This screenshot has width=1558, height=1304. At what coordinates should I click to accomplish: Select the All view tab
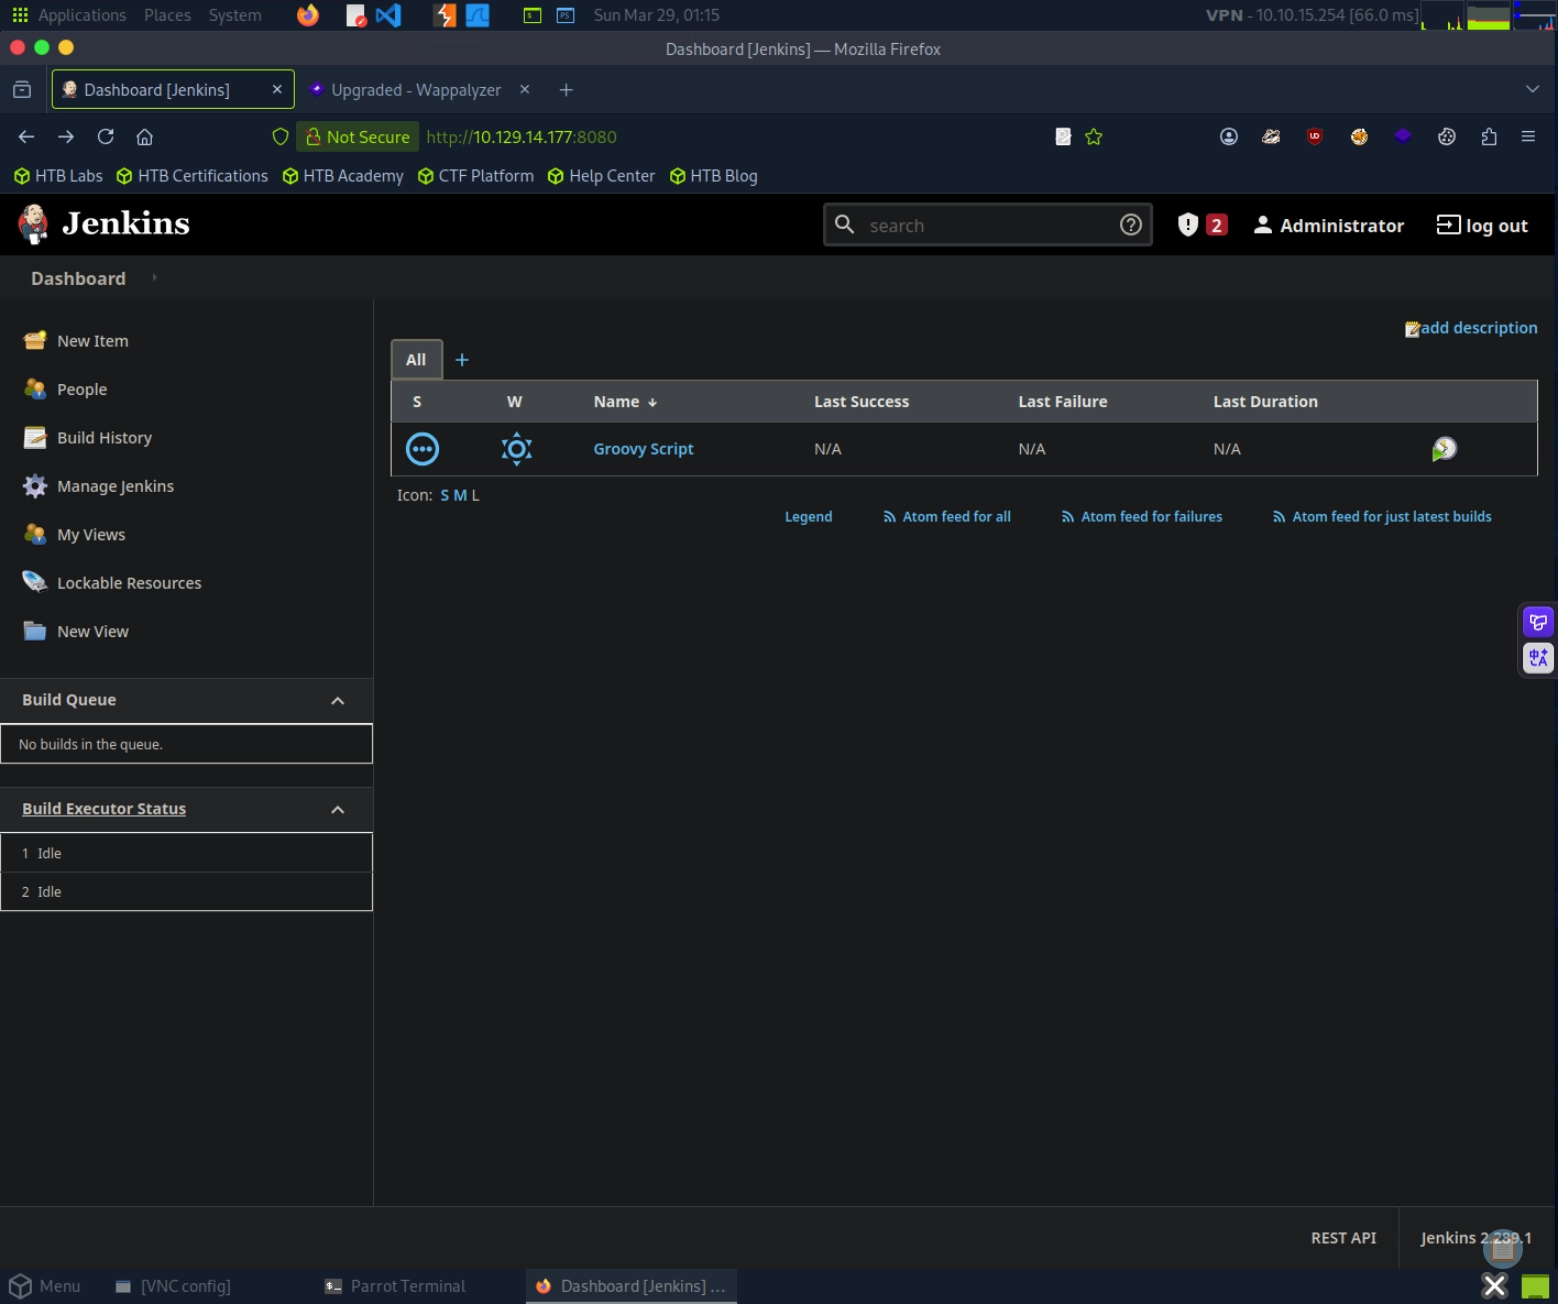(x=416, y=360)
